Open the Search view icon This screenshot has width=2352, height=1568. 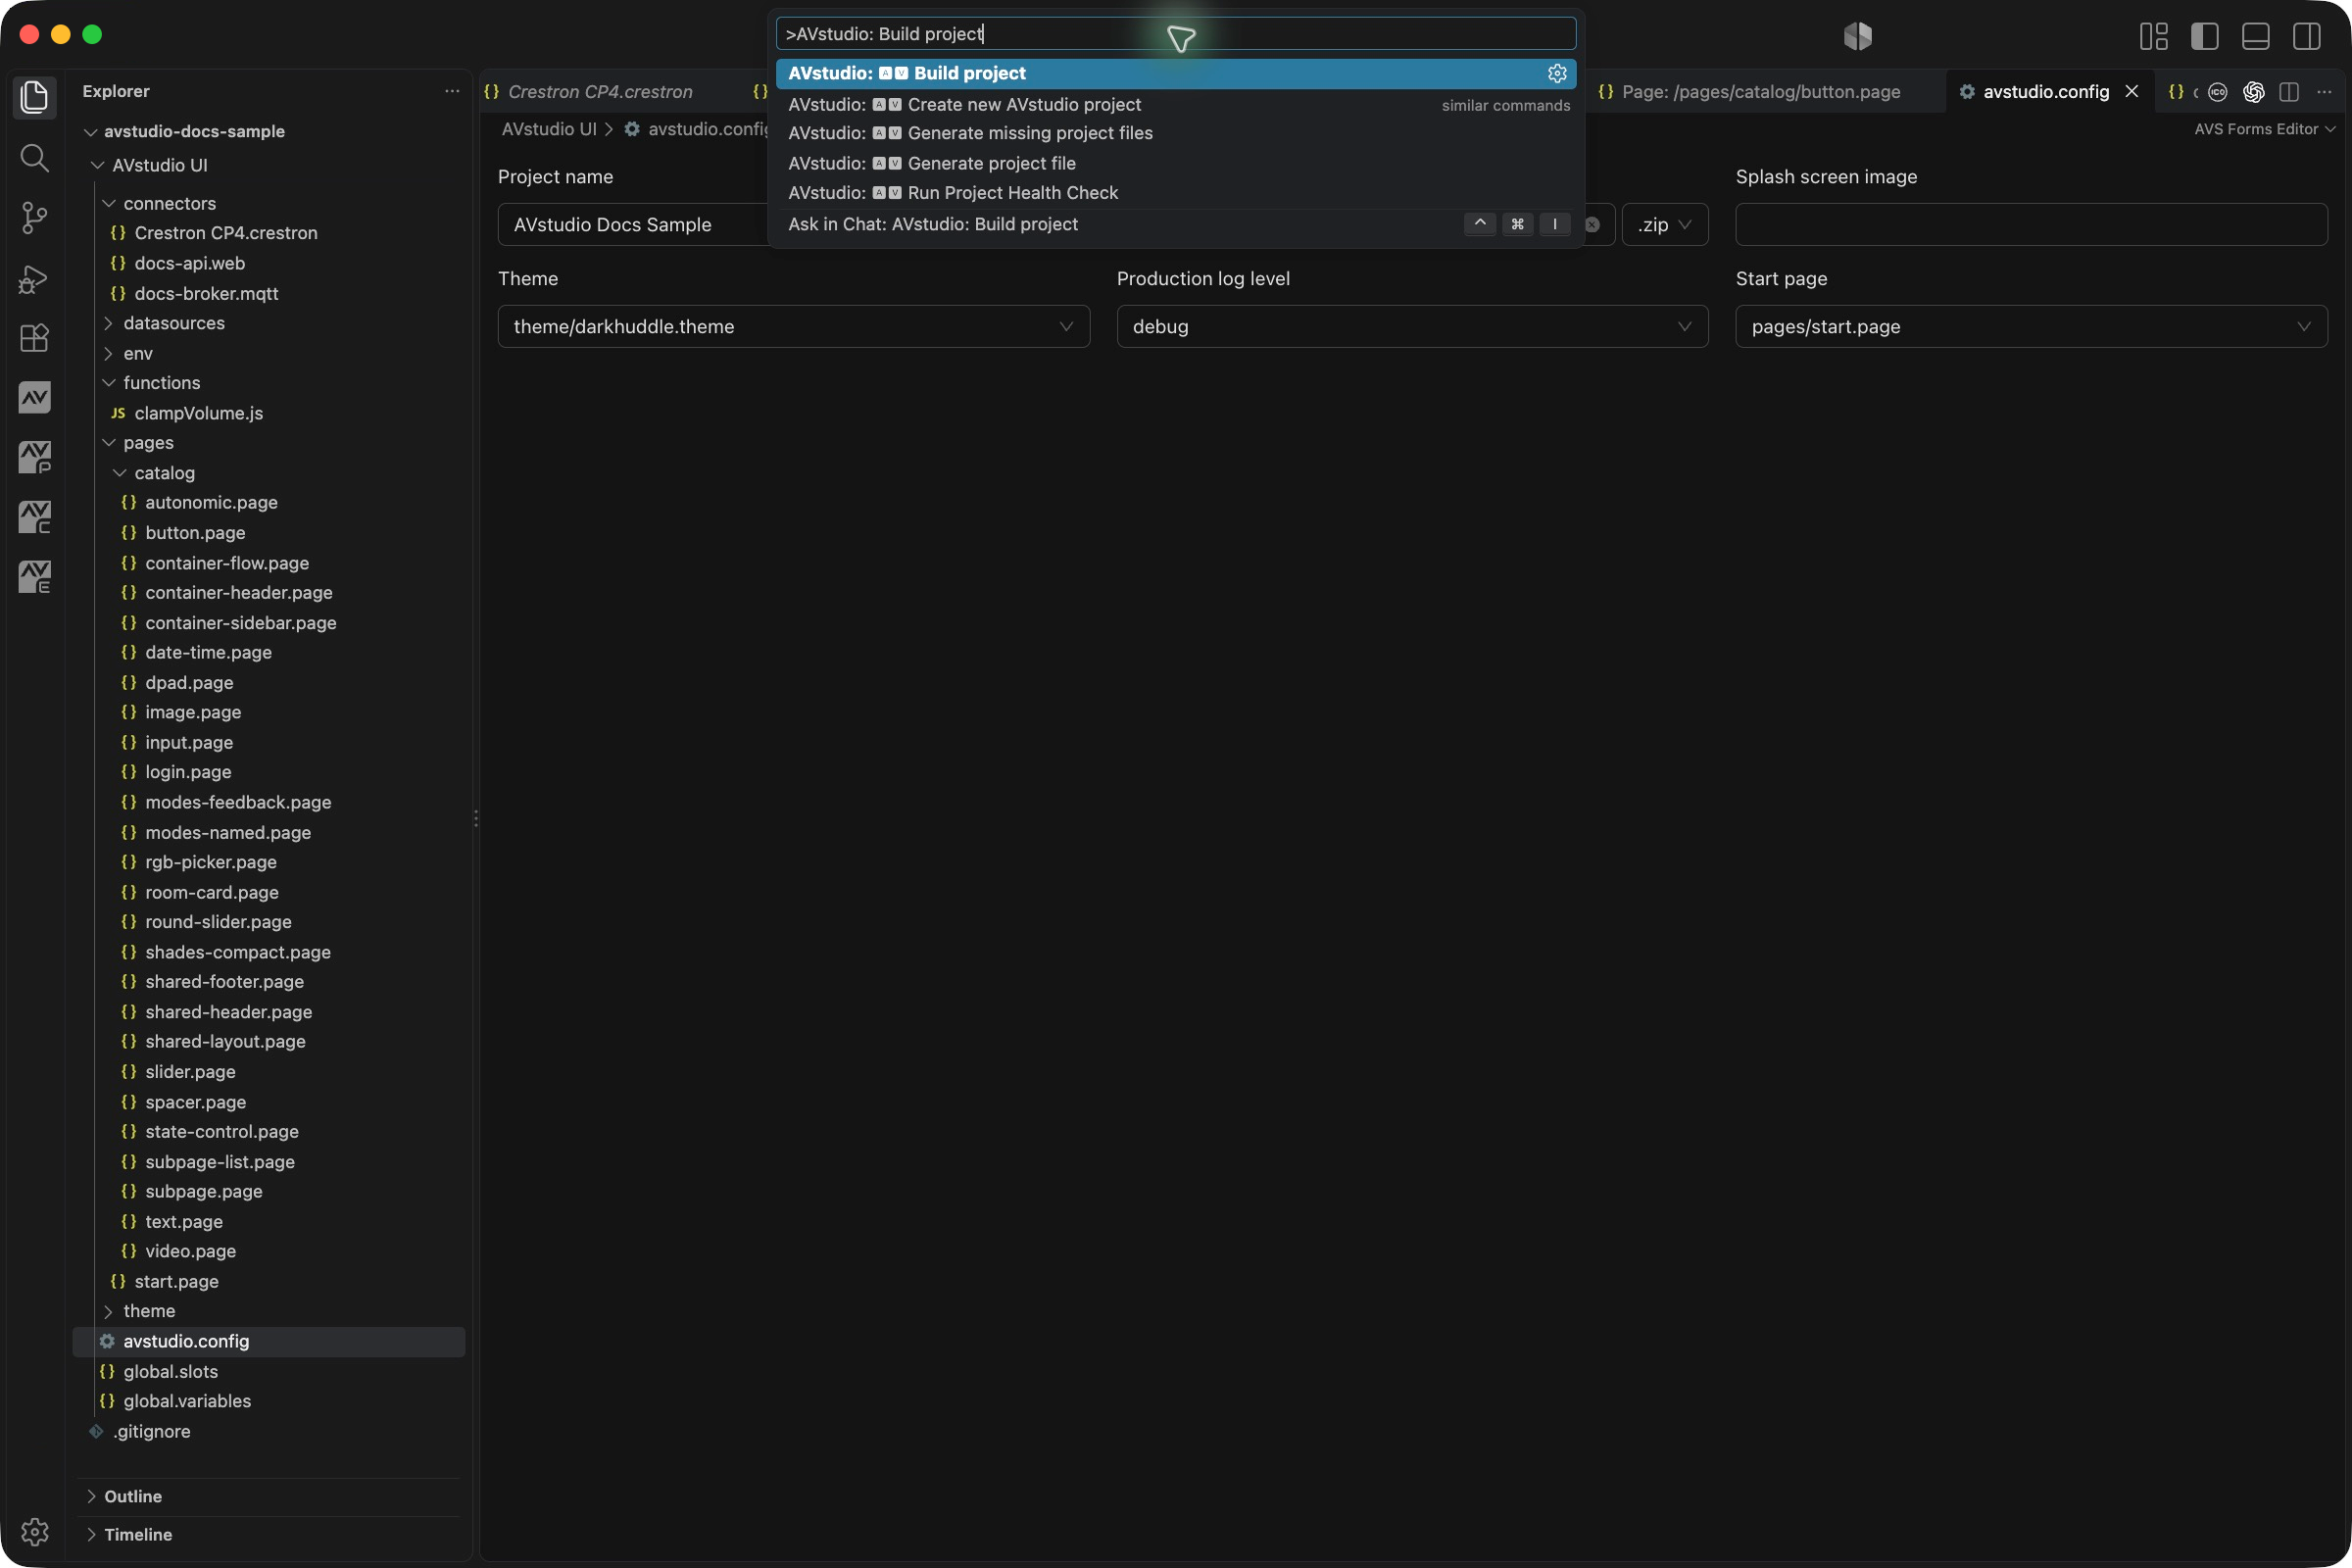tap(34, 157)
